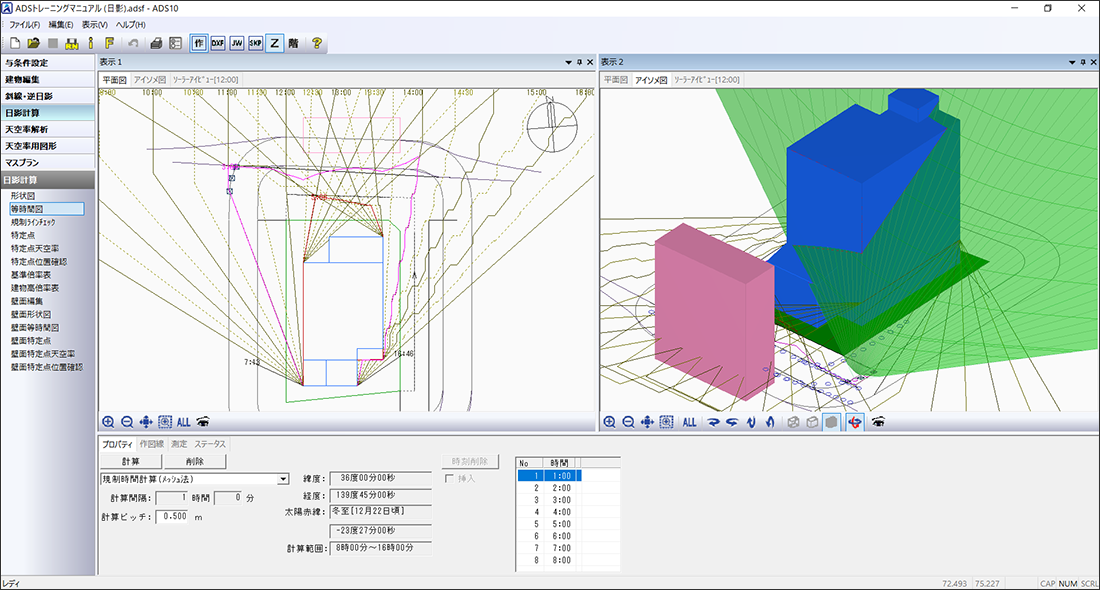Image resolution: width=1100 pixels, height=590 pixels.
Task: Open the 表示1 pane dropdown arrow
Action: point(568,62)
